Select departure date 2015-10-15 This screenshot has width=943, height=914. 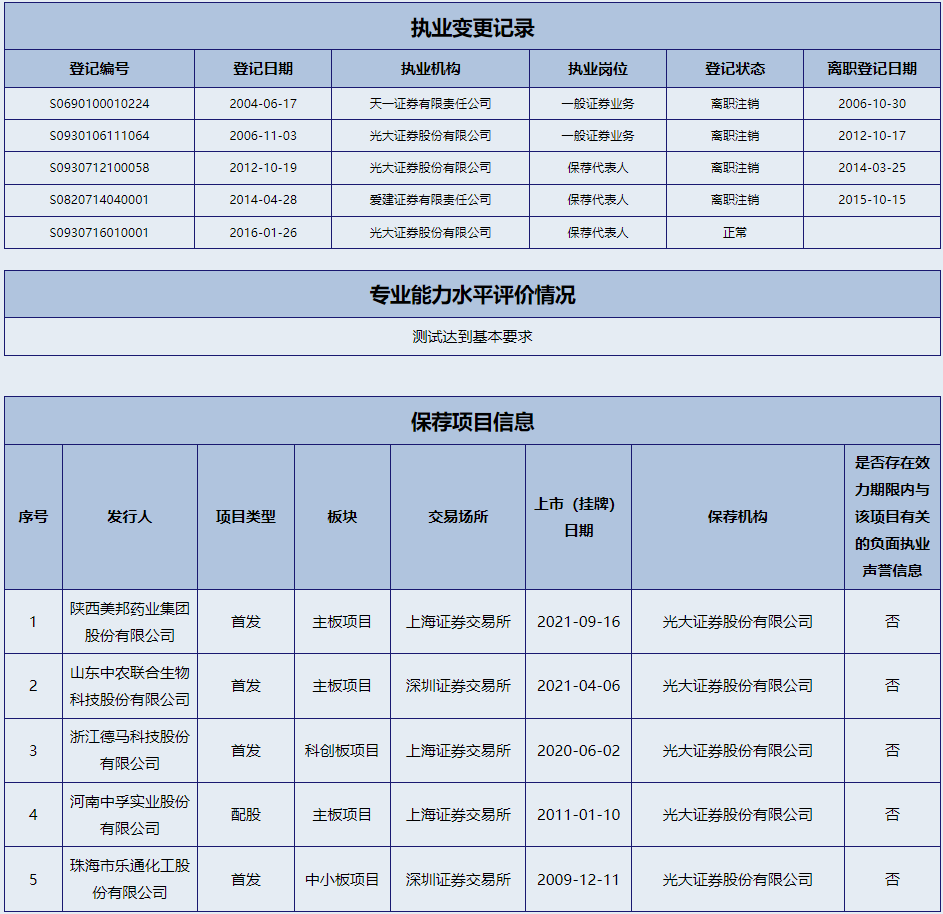[871, 200]
